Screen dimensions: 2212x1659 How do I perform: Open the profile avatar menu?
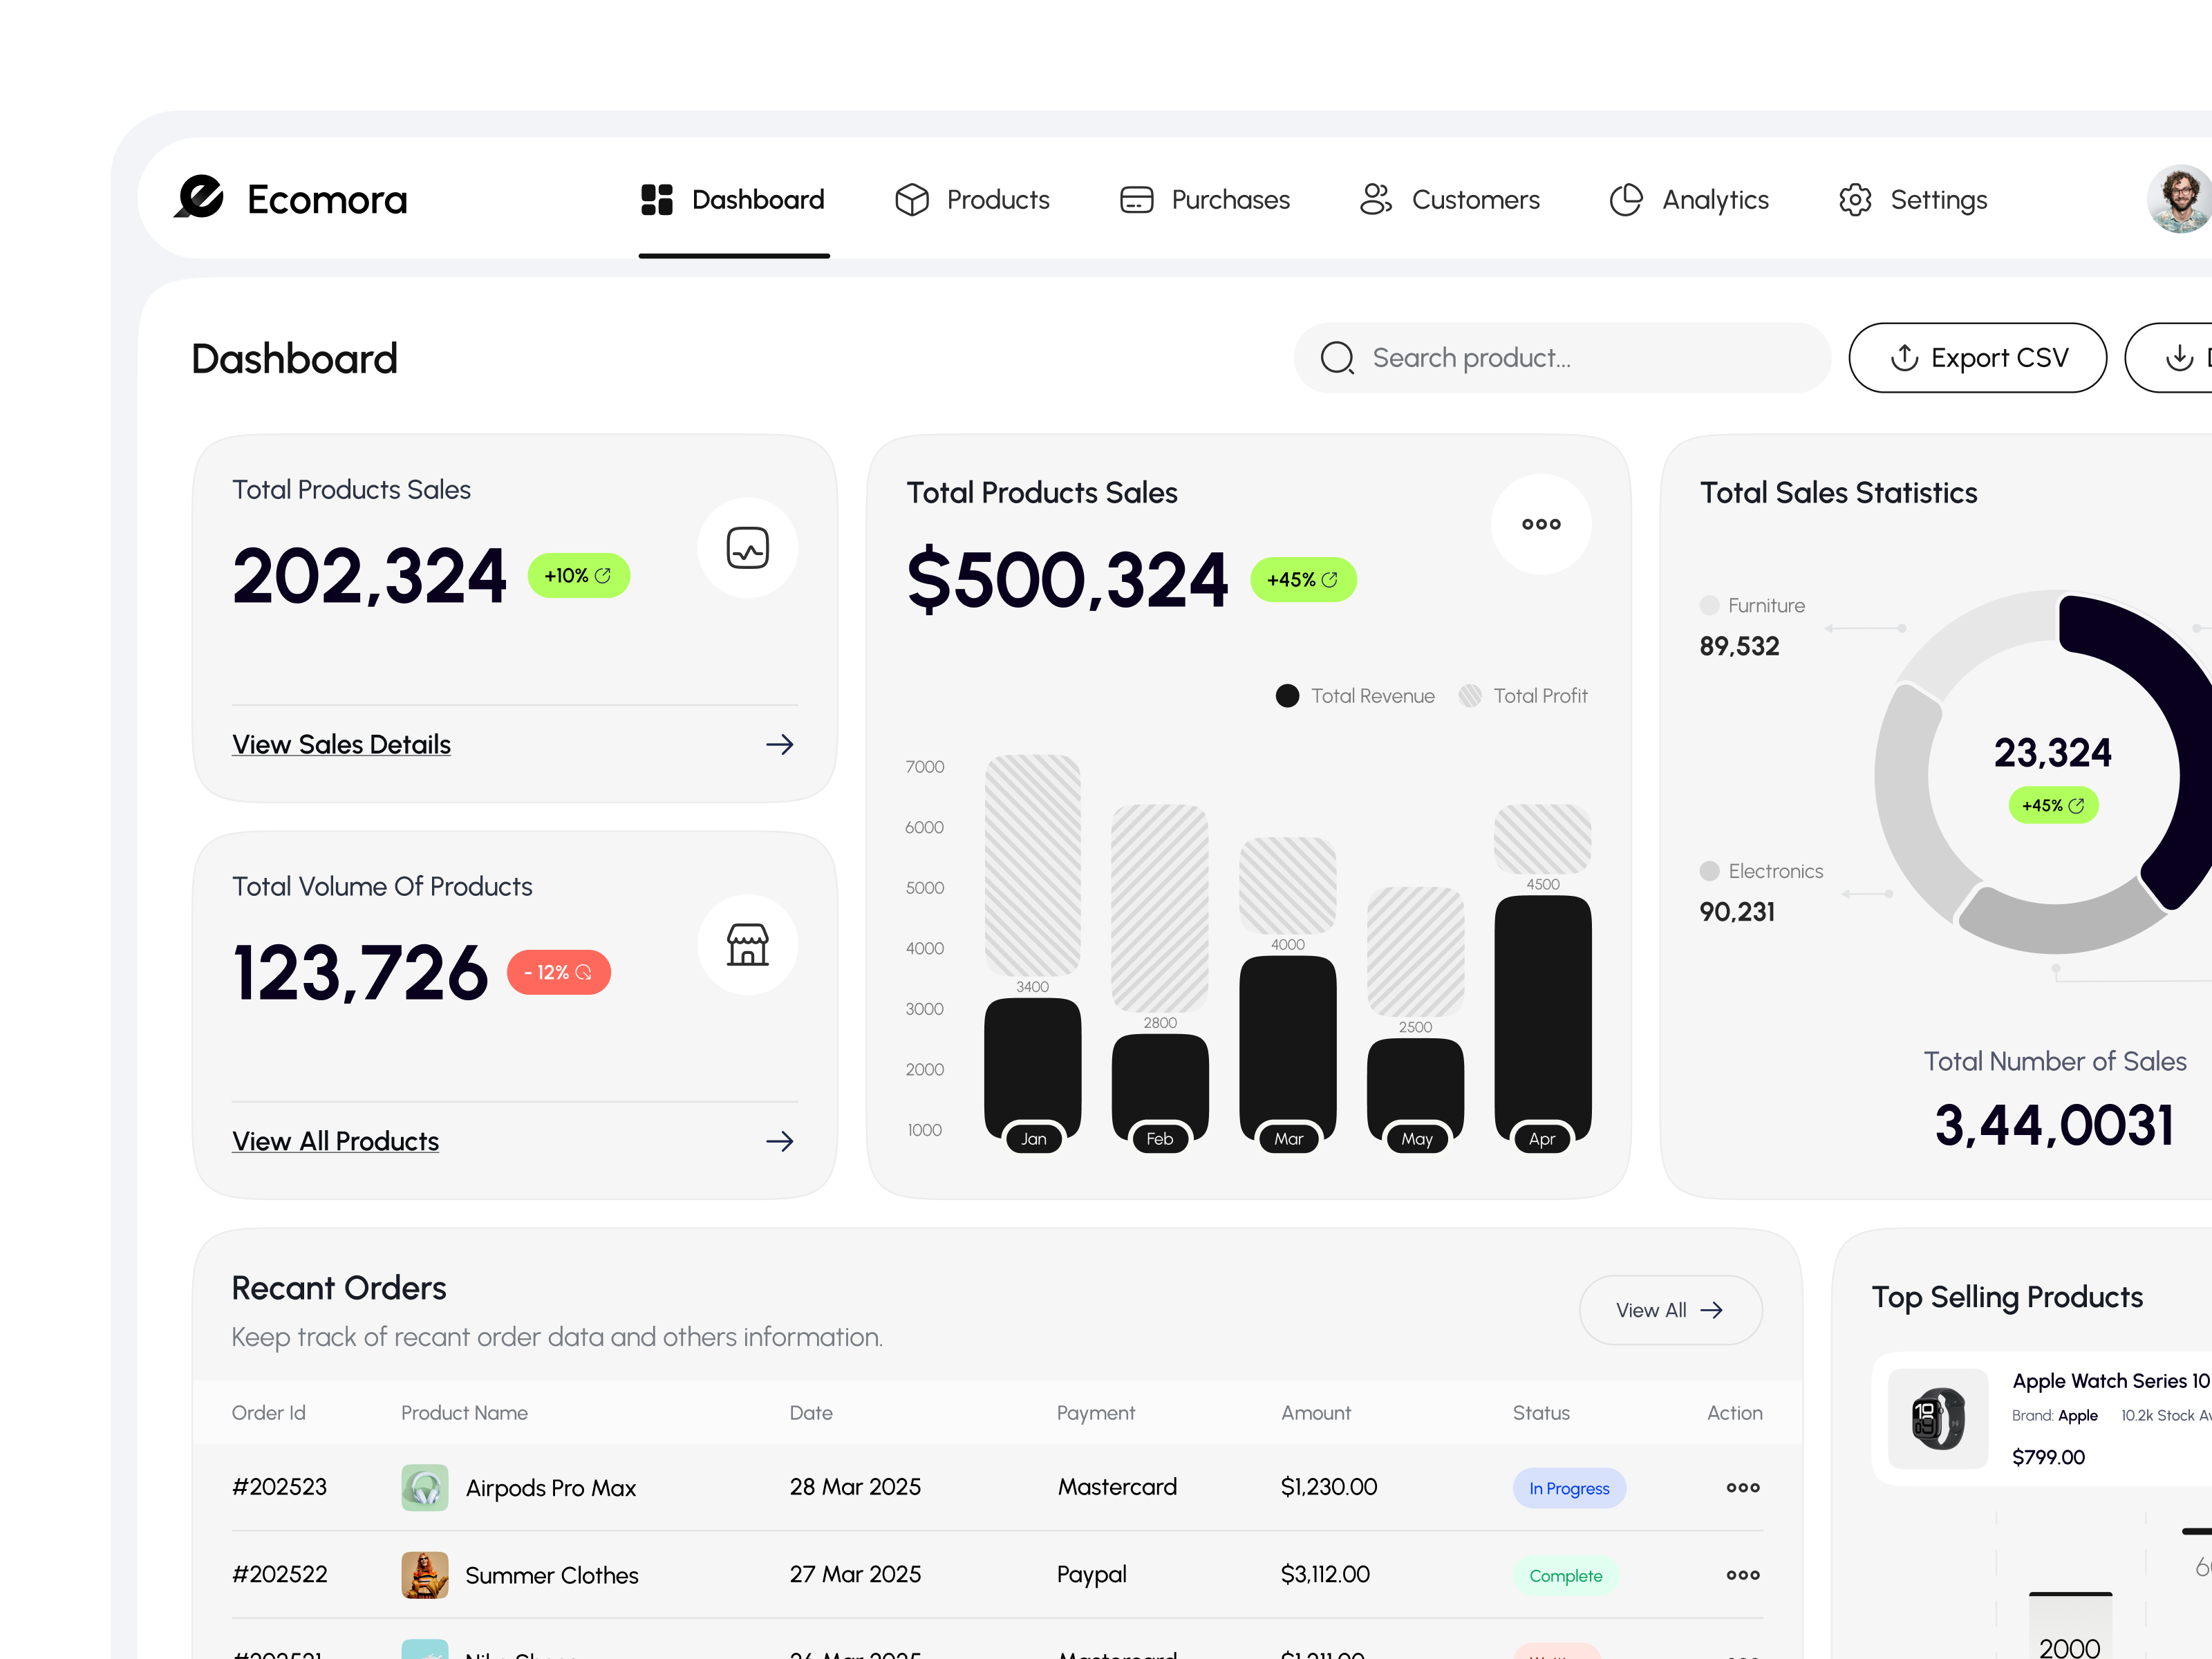pyautogui.click(x=2180, y=199)
